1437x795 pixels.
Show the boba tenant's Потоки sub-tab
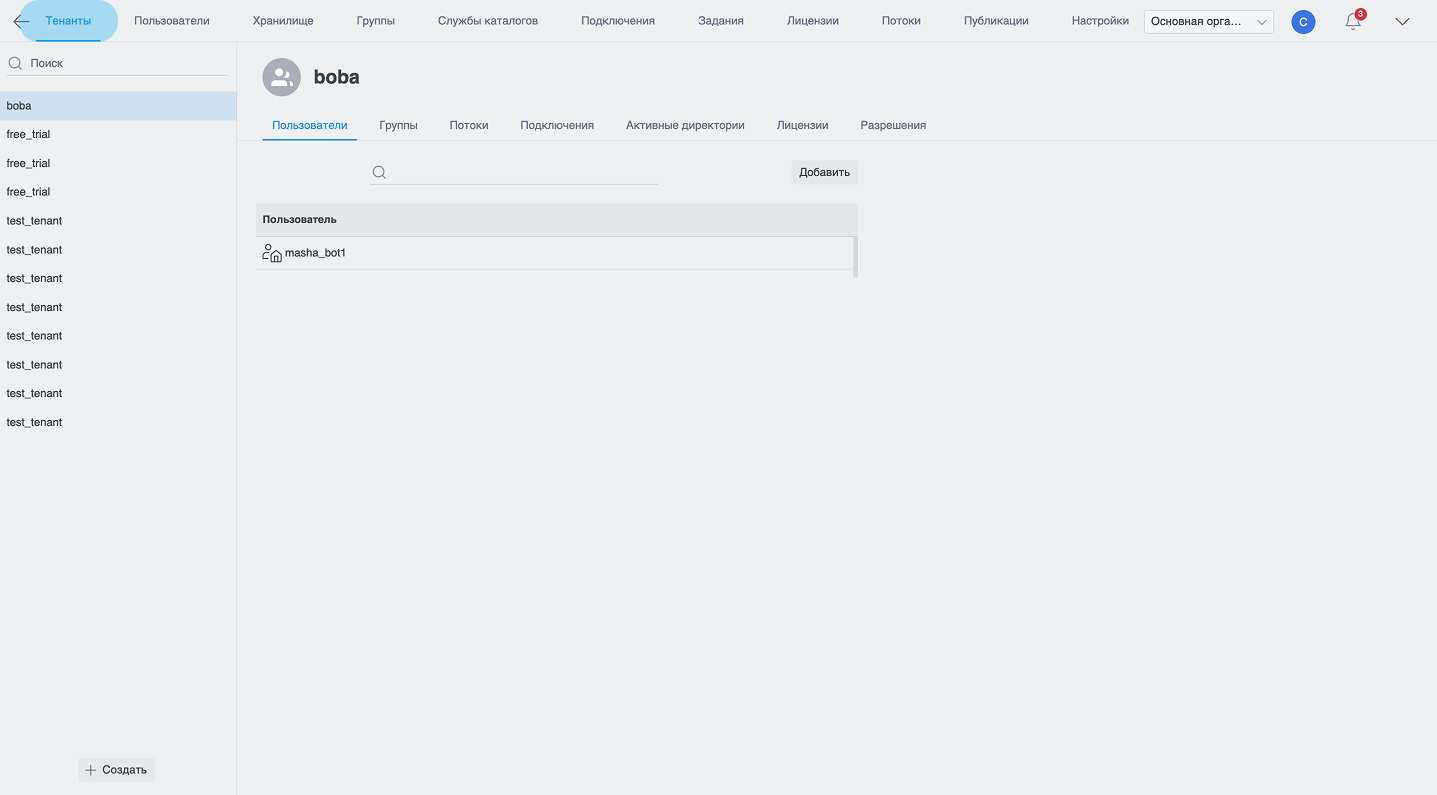(x=469, y=125)
